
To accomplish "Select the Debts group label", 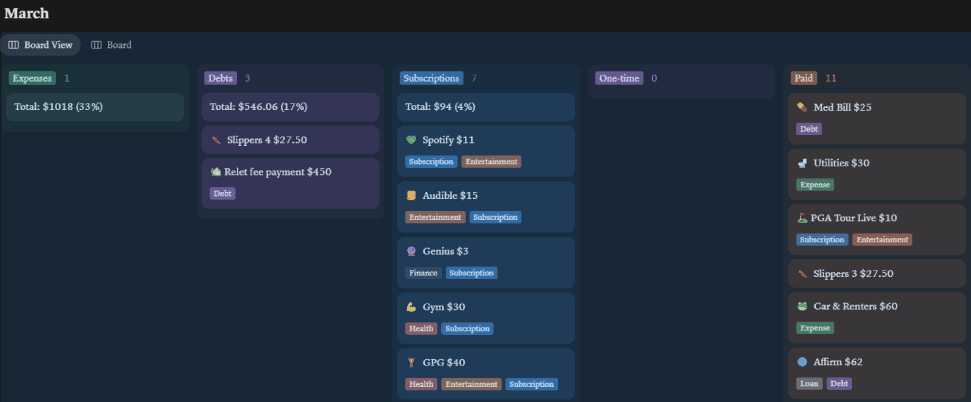I will 221,78.
